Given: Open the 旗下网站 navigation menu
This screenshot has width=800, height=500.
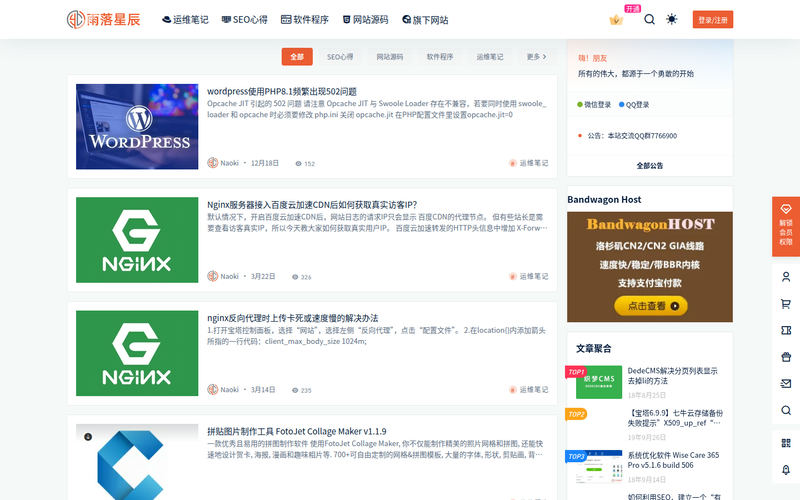Looking at the screenshot, I should (x=425, y=19).
